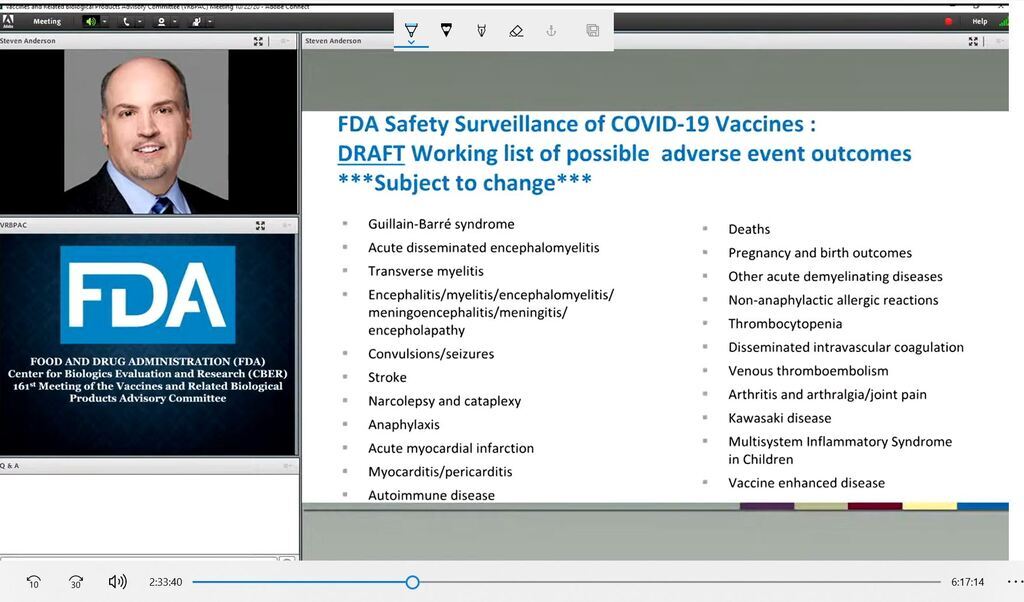Click the video seek bar handle
1024x602 pixels.
(x=412, y=582)
